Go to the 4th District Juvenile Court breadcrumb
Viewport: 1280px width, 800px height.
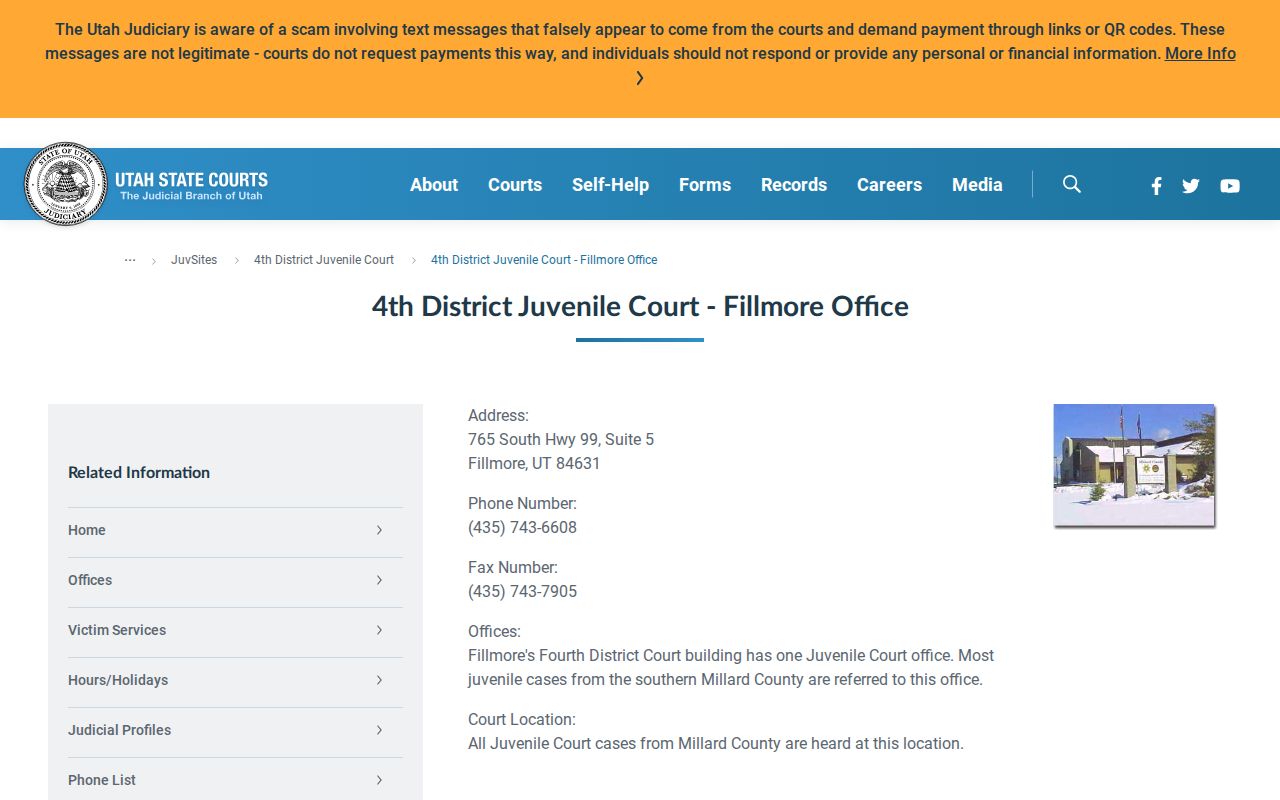coord(324,260)
